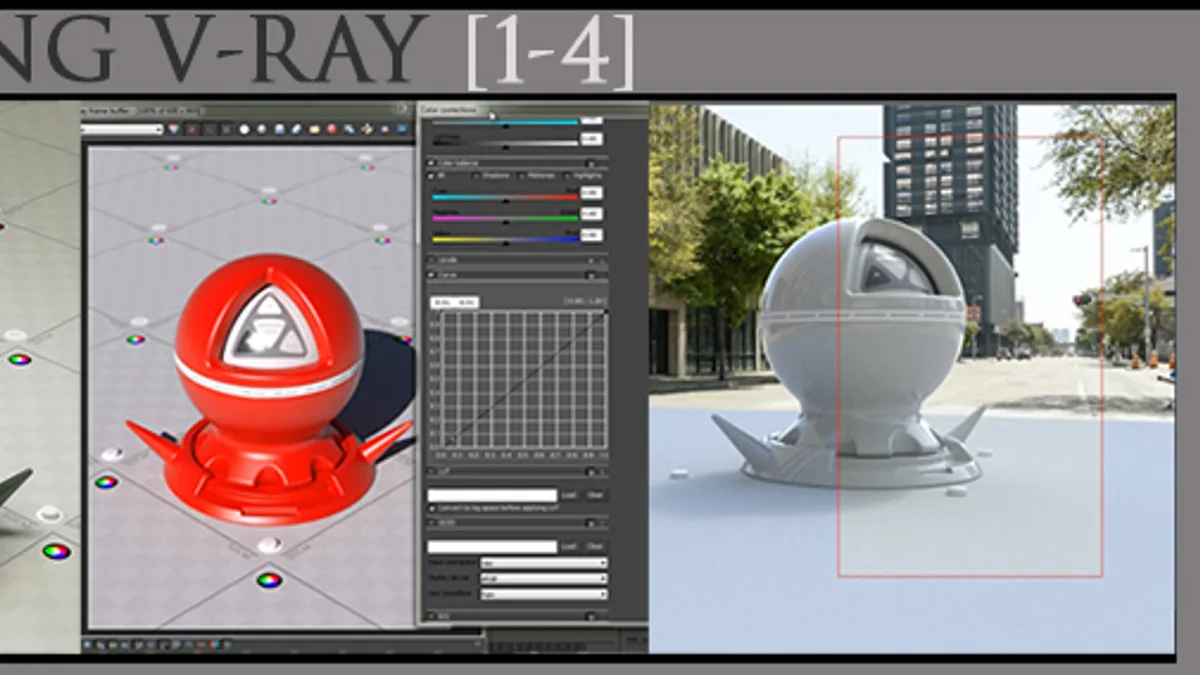1200x675 pixels.
Task: Select the Shadows radio button
Action: click(x=476, y=176)
